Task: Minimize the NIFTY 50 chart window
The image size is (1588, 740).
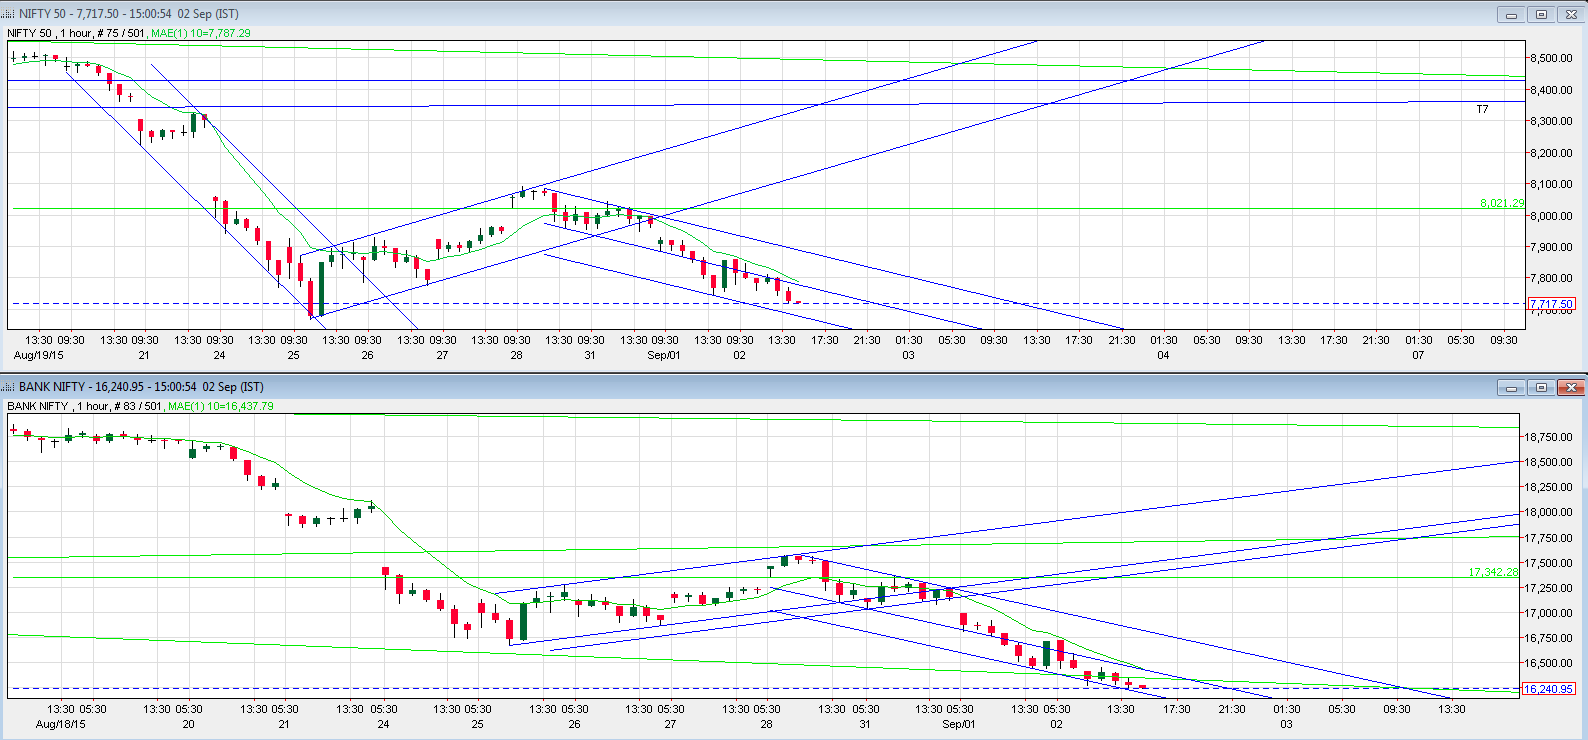Action: click(x=1511, y=14)
